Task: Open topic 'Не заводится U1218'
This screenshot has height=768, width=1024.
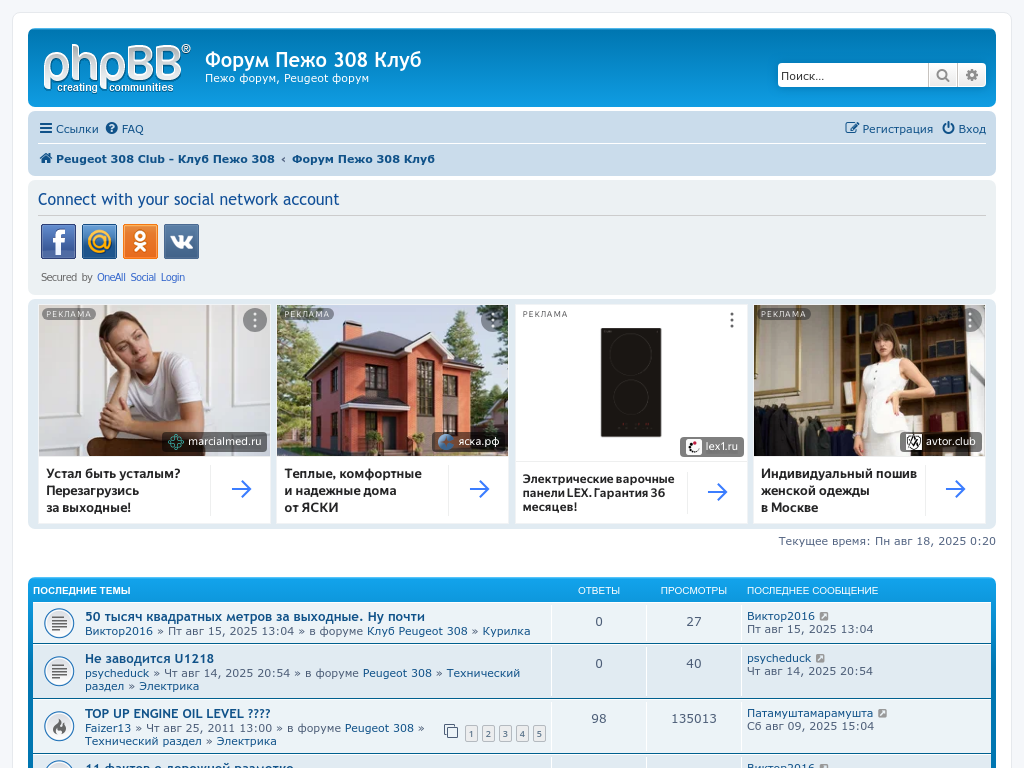Action: (149, 659)
